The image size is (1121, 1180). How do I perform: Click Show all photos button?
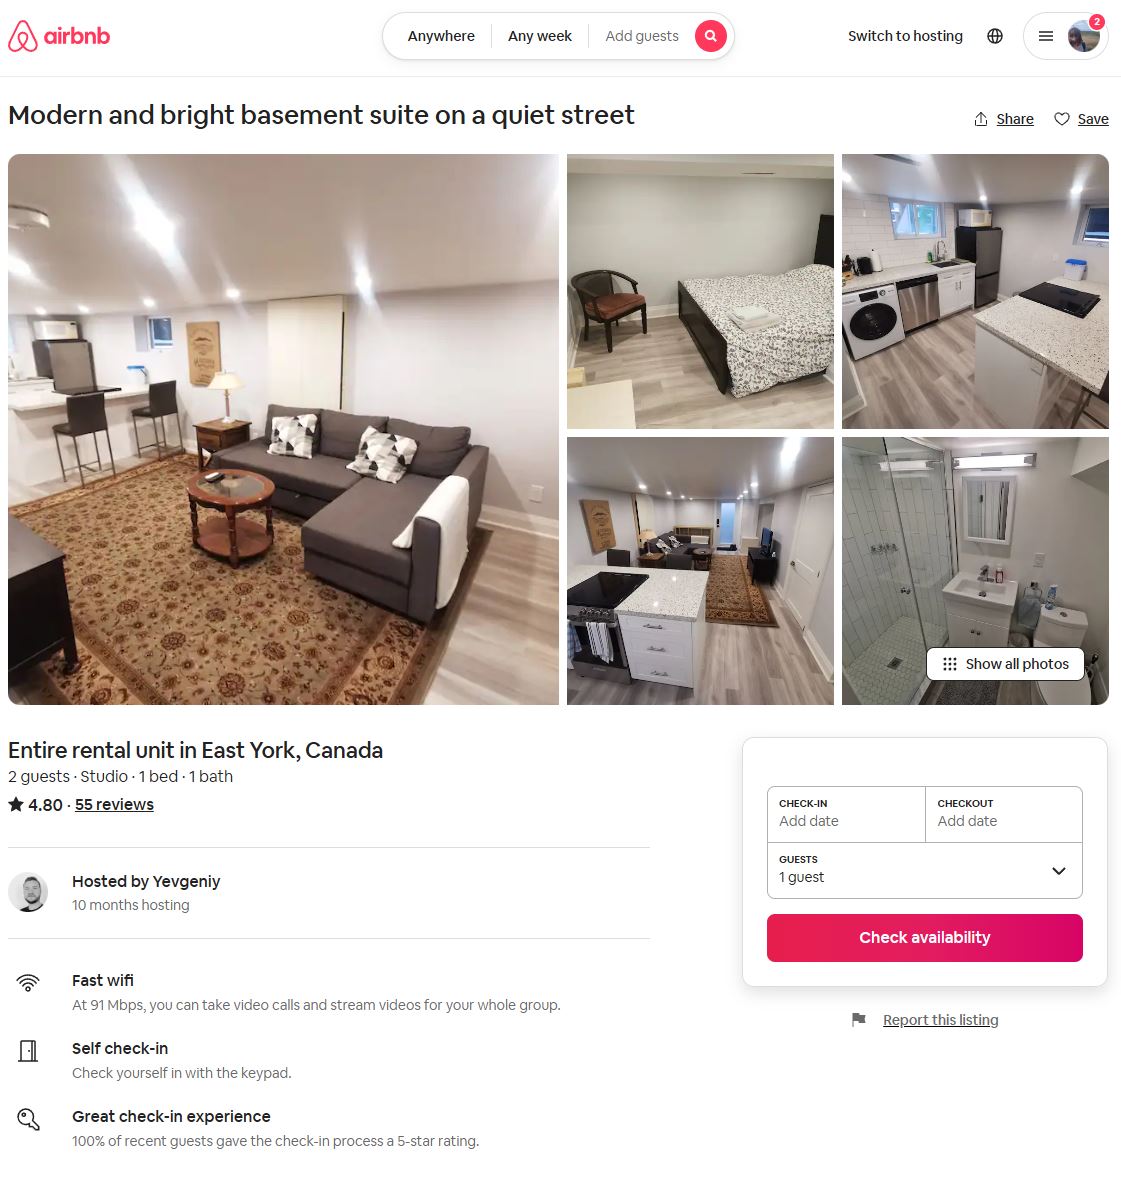tap(1005, 664)
